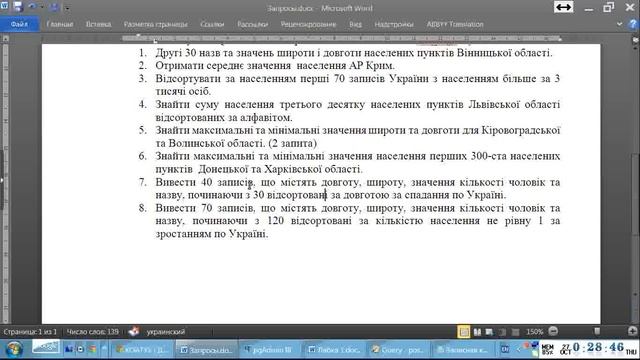
Task: Click text 'за довготою за спадання по Україні'
Action: [x=418, y=195]
